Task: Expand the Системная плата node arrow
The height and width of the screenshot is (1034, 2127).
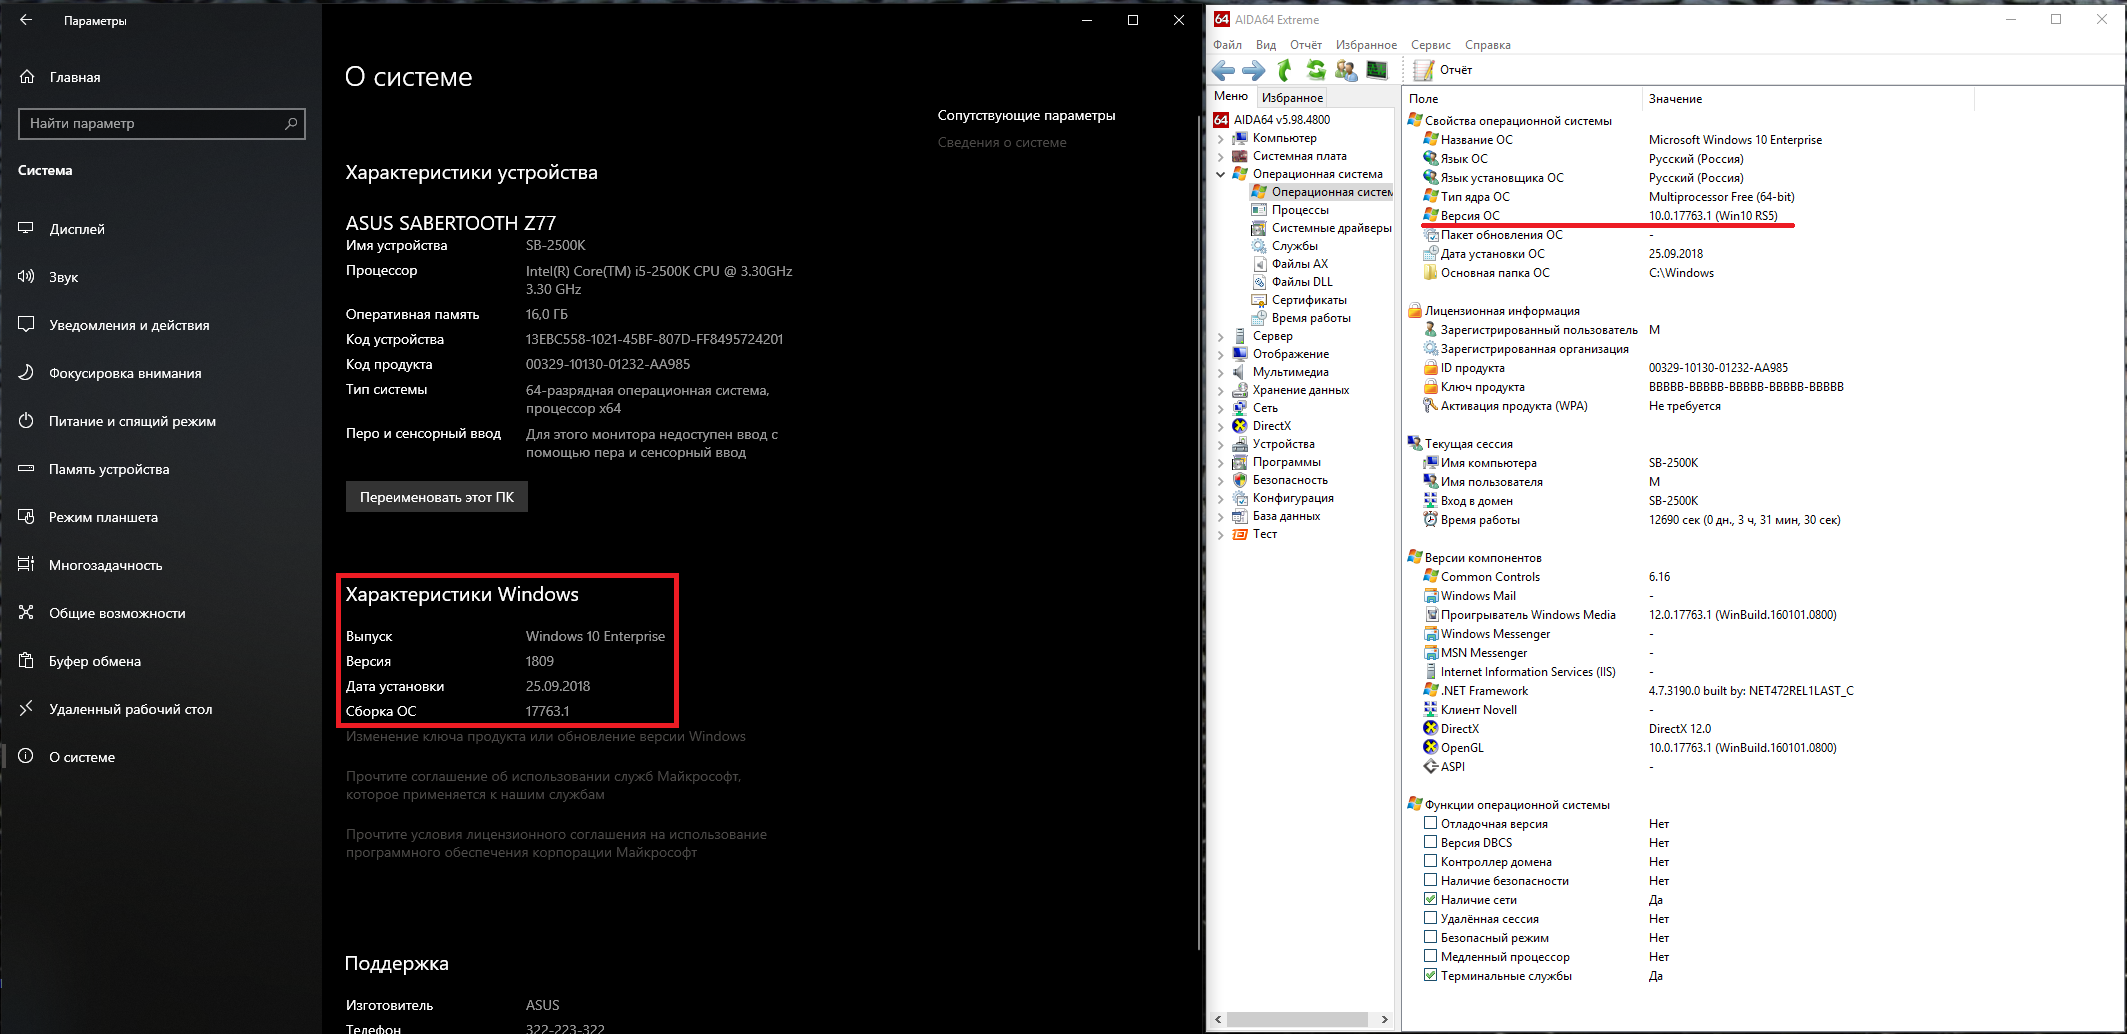Action: click(x=1220, y=157)
